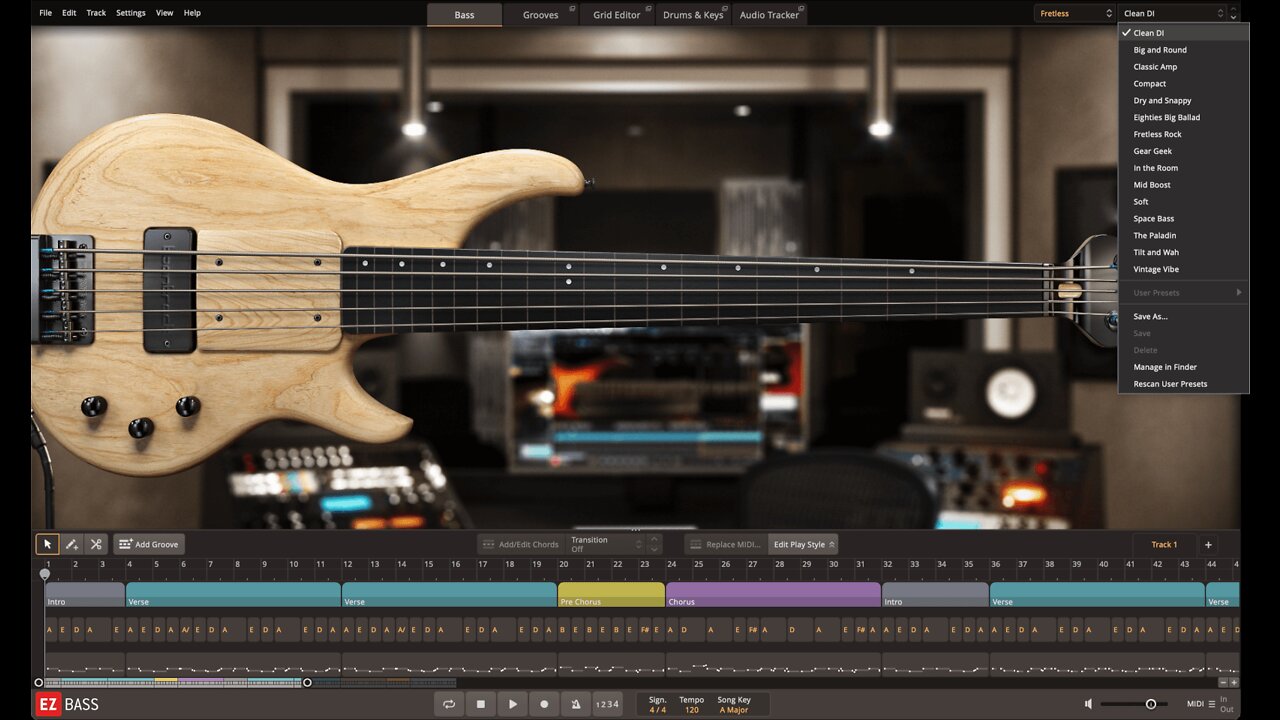Switch to the Grid Editor tab
The image size is (1280, 720).
617,15
